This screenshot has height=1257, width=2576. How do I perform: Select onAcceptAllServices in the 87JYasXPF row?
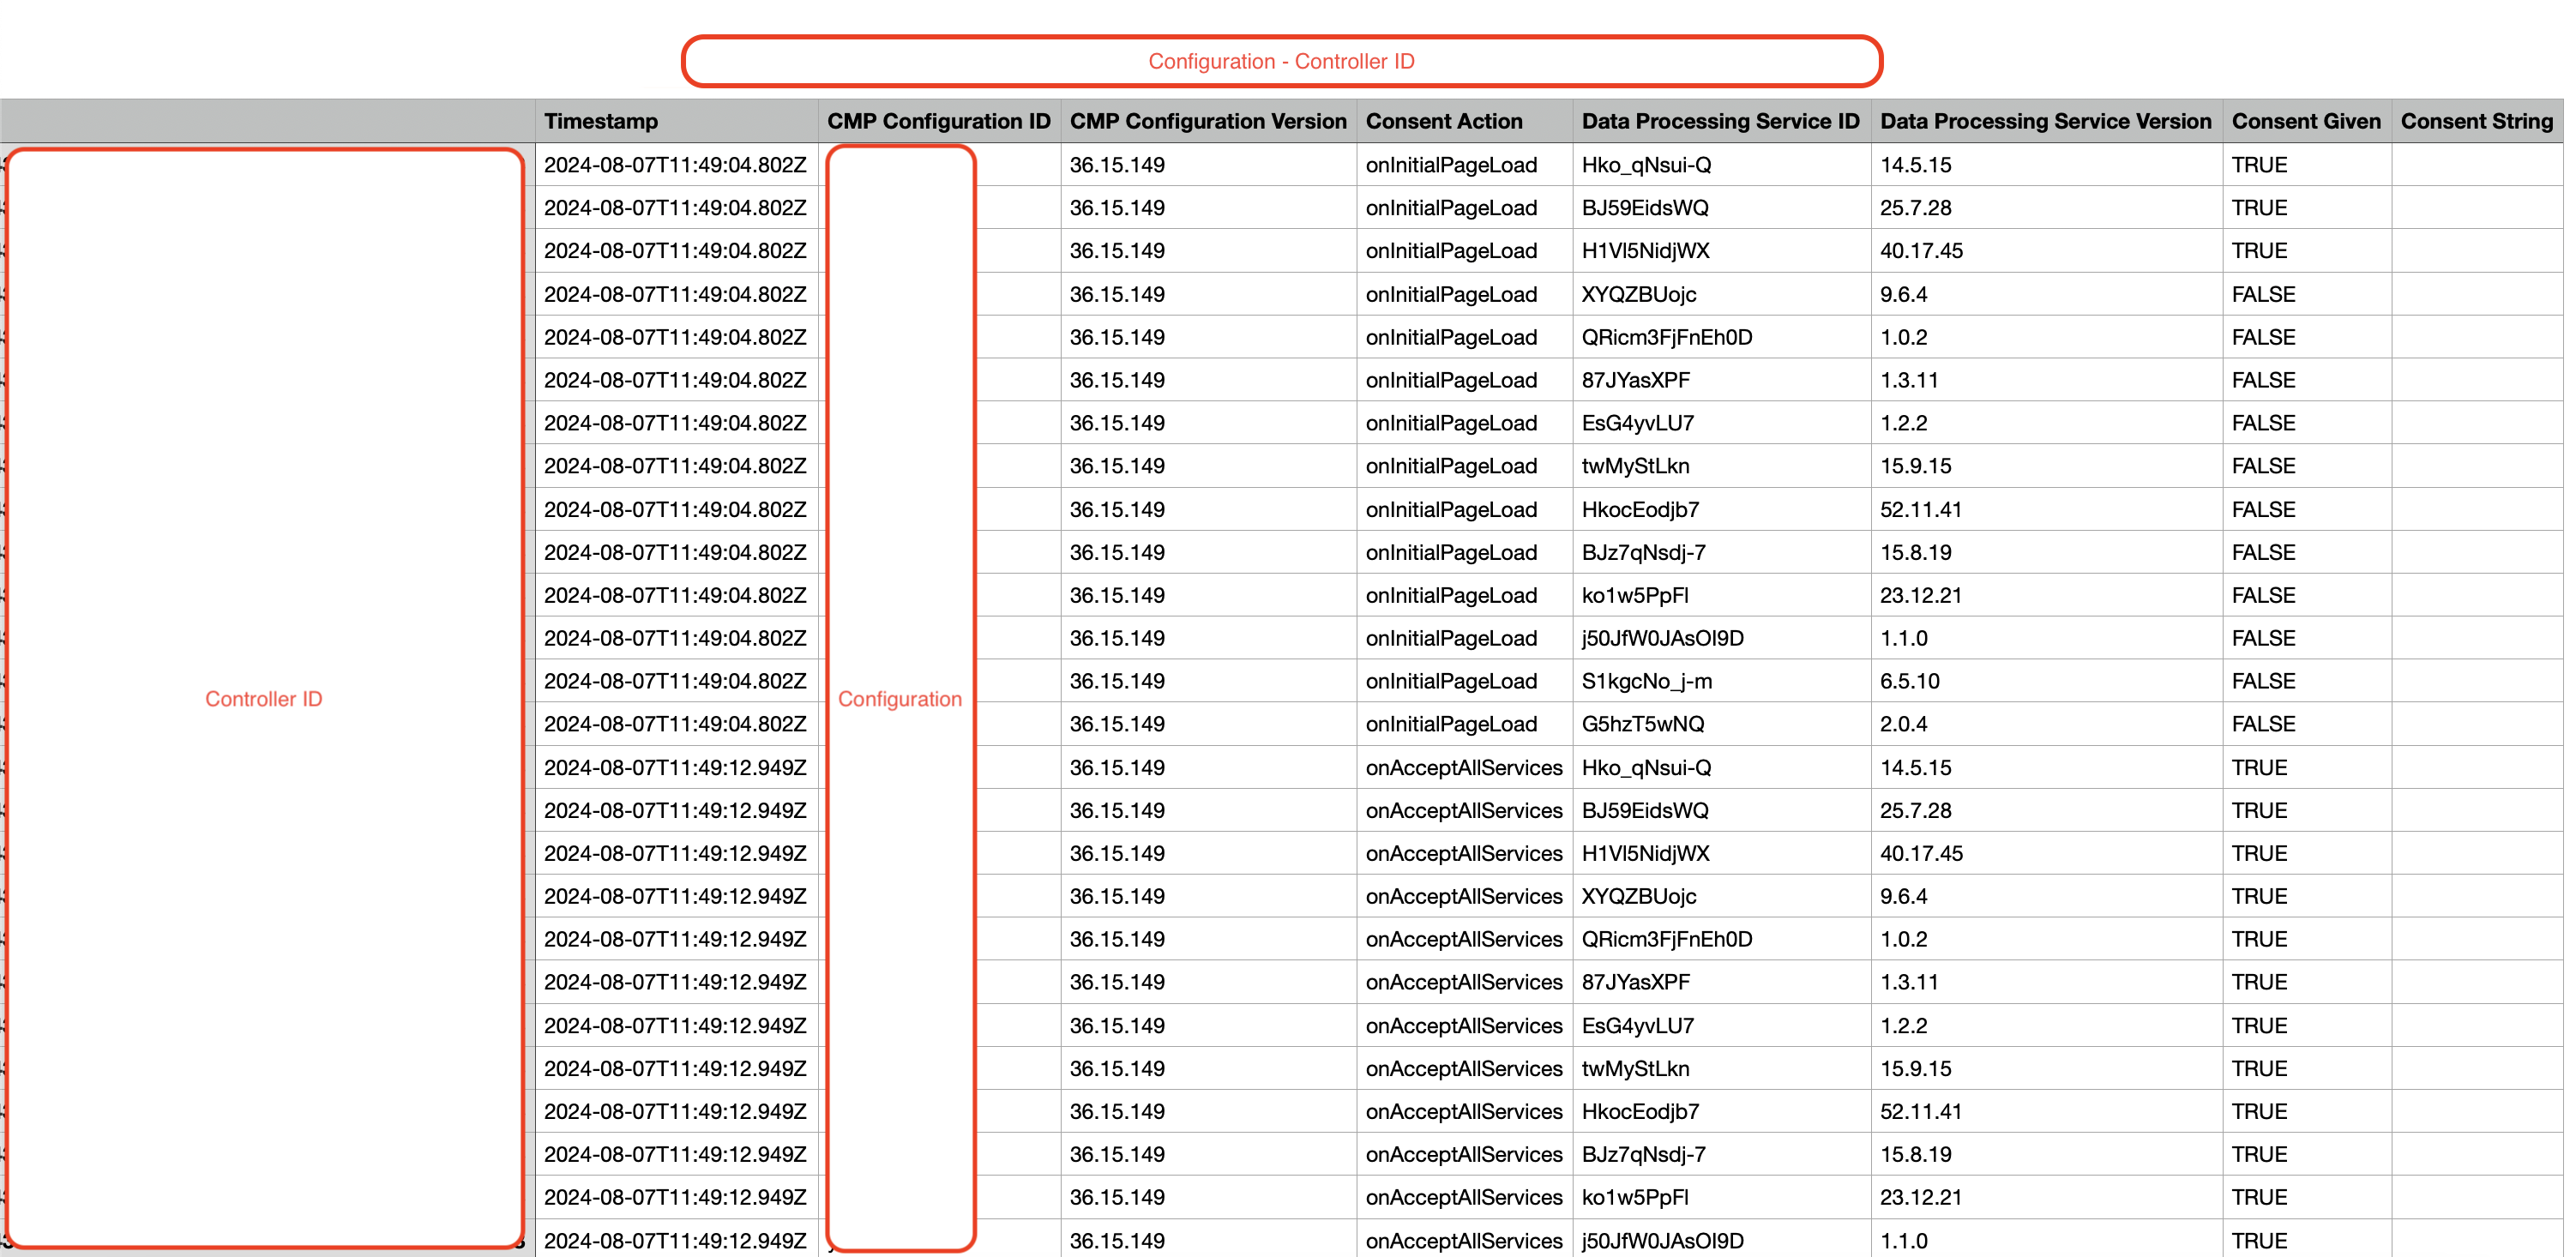pos(1464,983)
